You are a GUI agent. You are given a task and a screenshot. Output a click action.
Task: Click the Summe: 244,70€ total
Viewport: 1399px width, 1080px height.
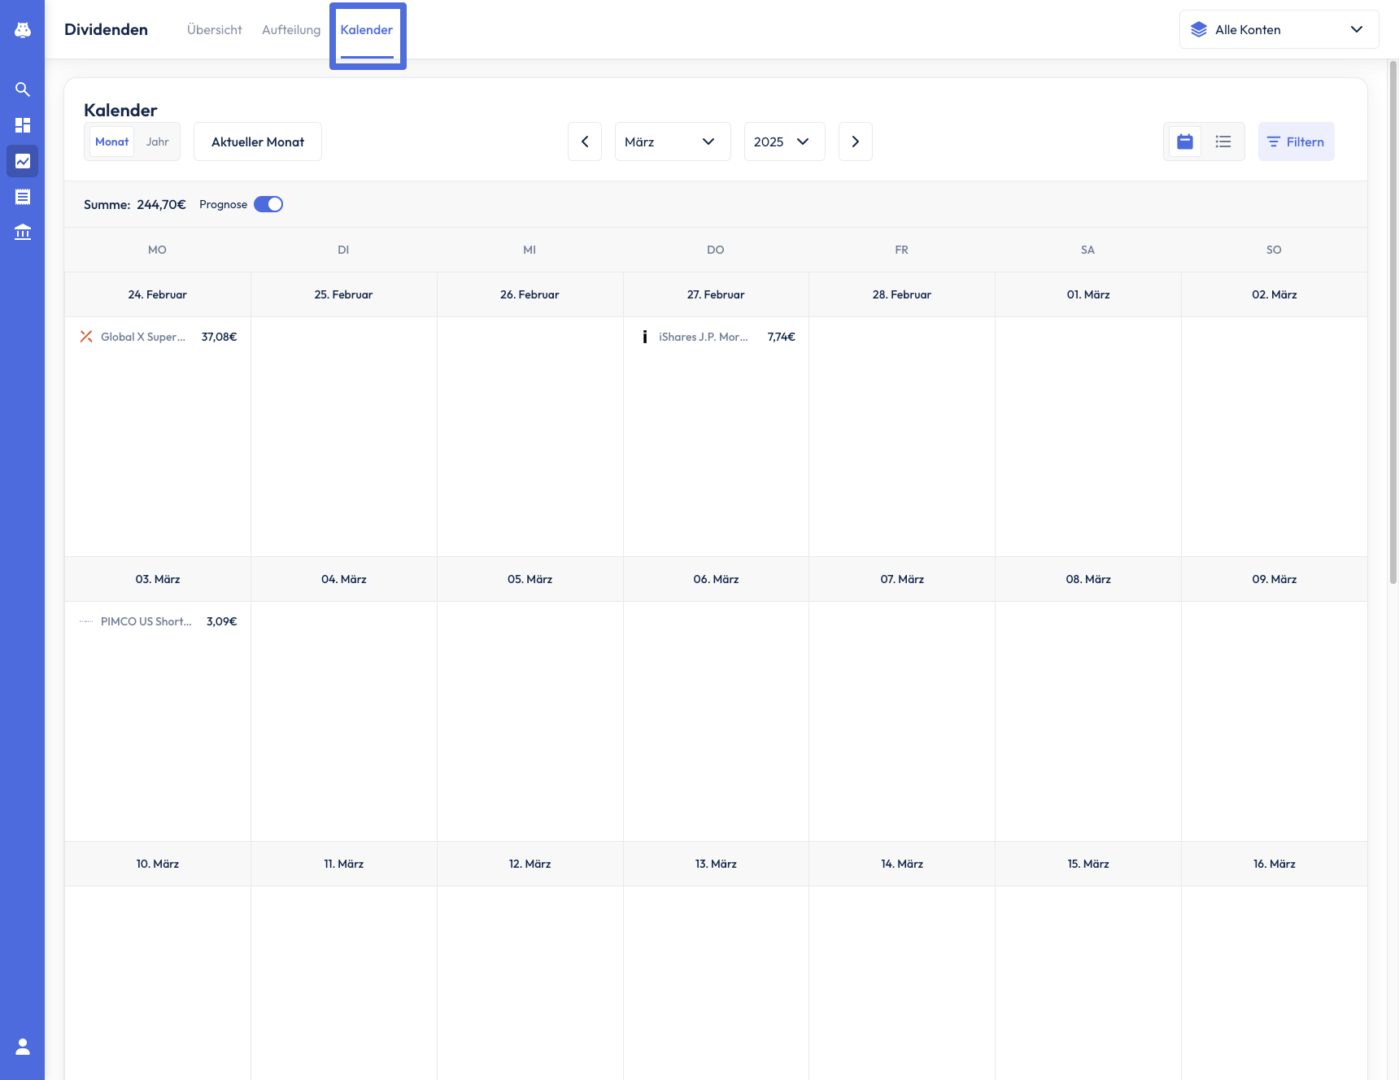(x=135, y=204)
